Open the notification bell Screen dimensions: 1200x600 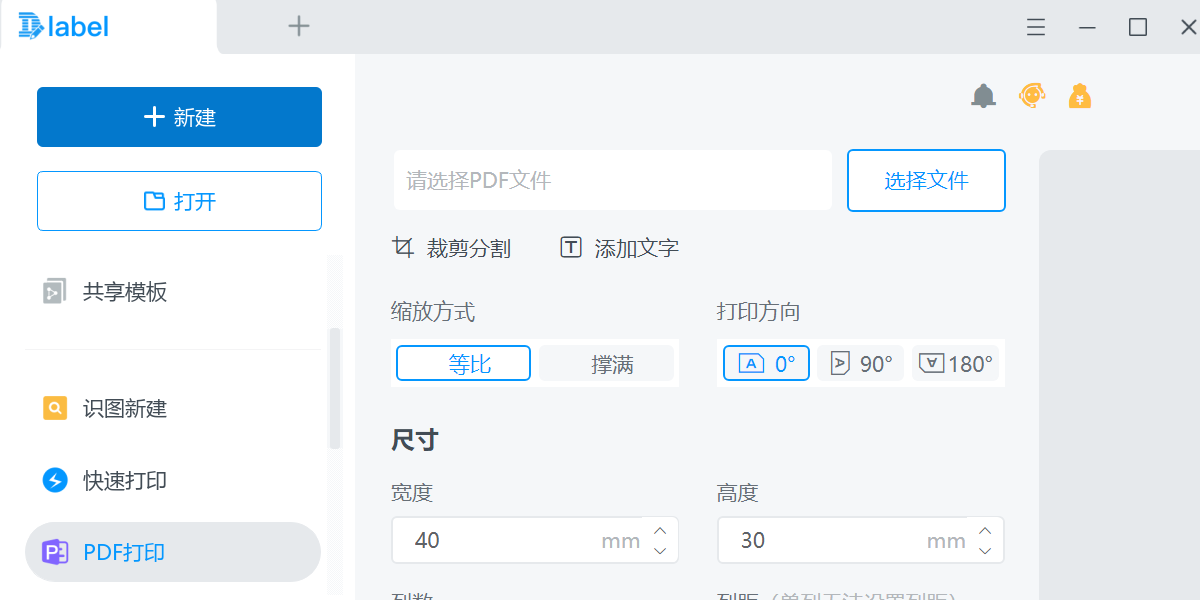click(x=983, y=95)
